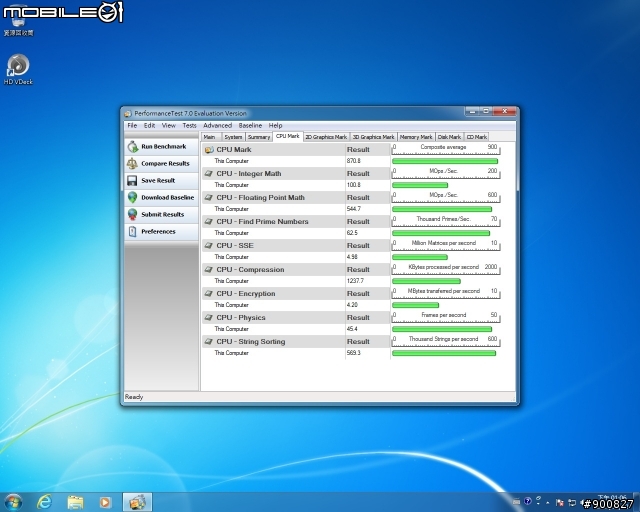Click the Download Baseline globe icon
The height and width of the screenshot is (512, 640).
point(132,197)
